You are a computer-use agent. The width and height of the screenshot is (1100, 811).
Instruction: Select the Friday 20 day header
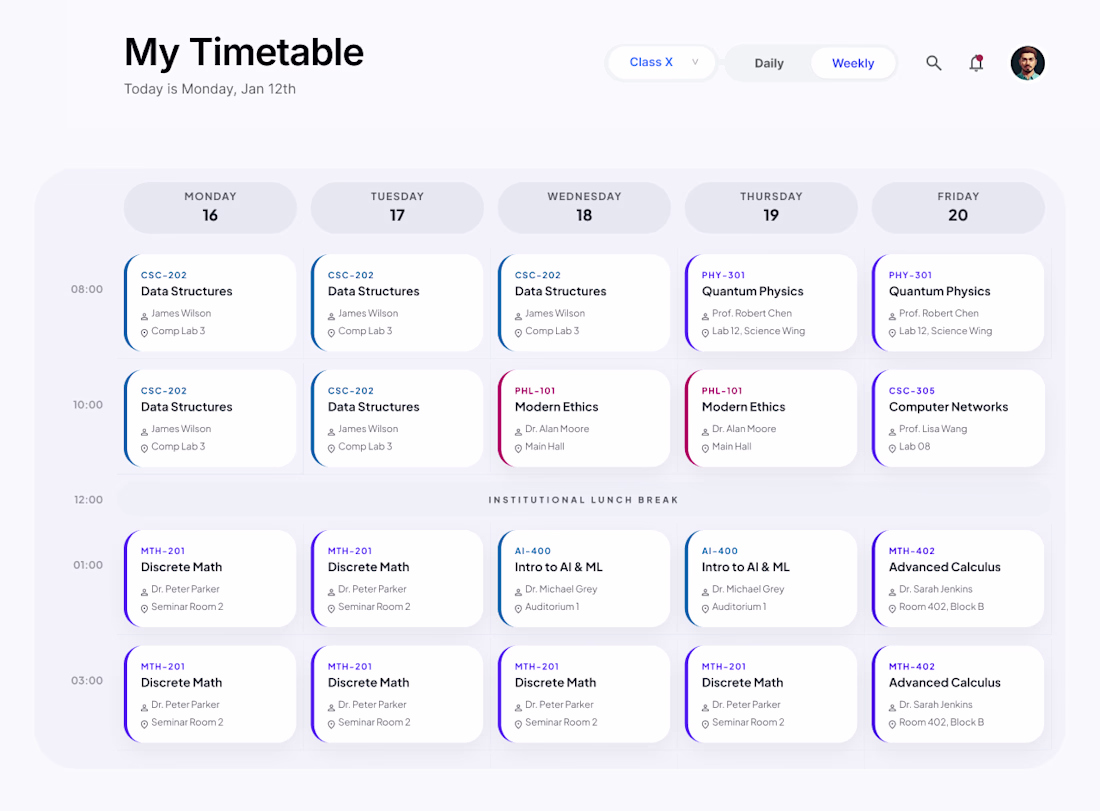[958, 208]
